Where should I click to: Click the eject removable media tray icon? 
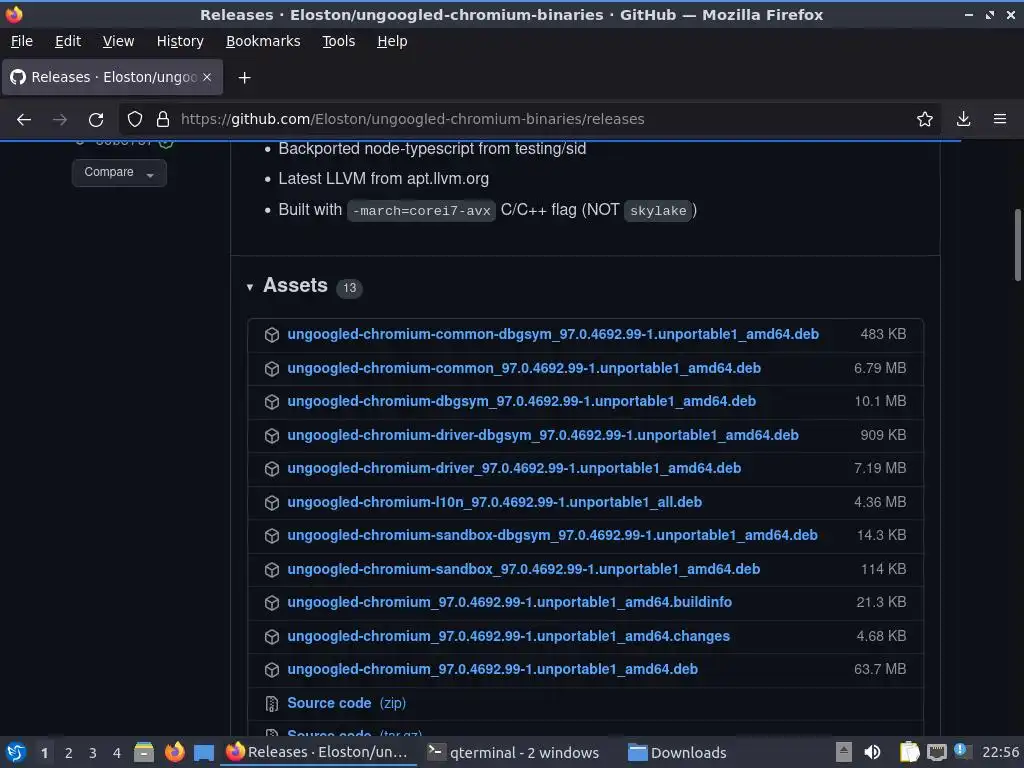(844, 752)
